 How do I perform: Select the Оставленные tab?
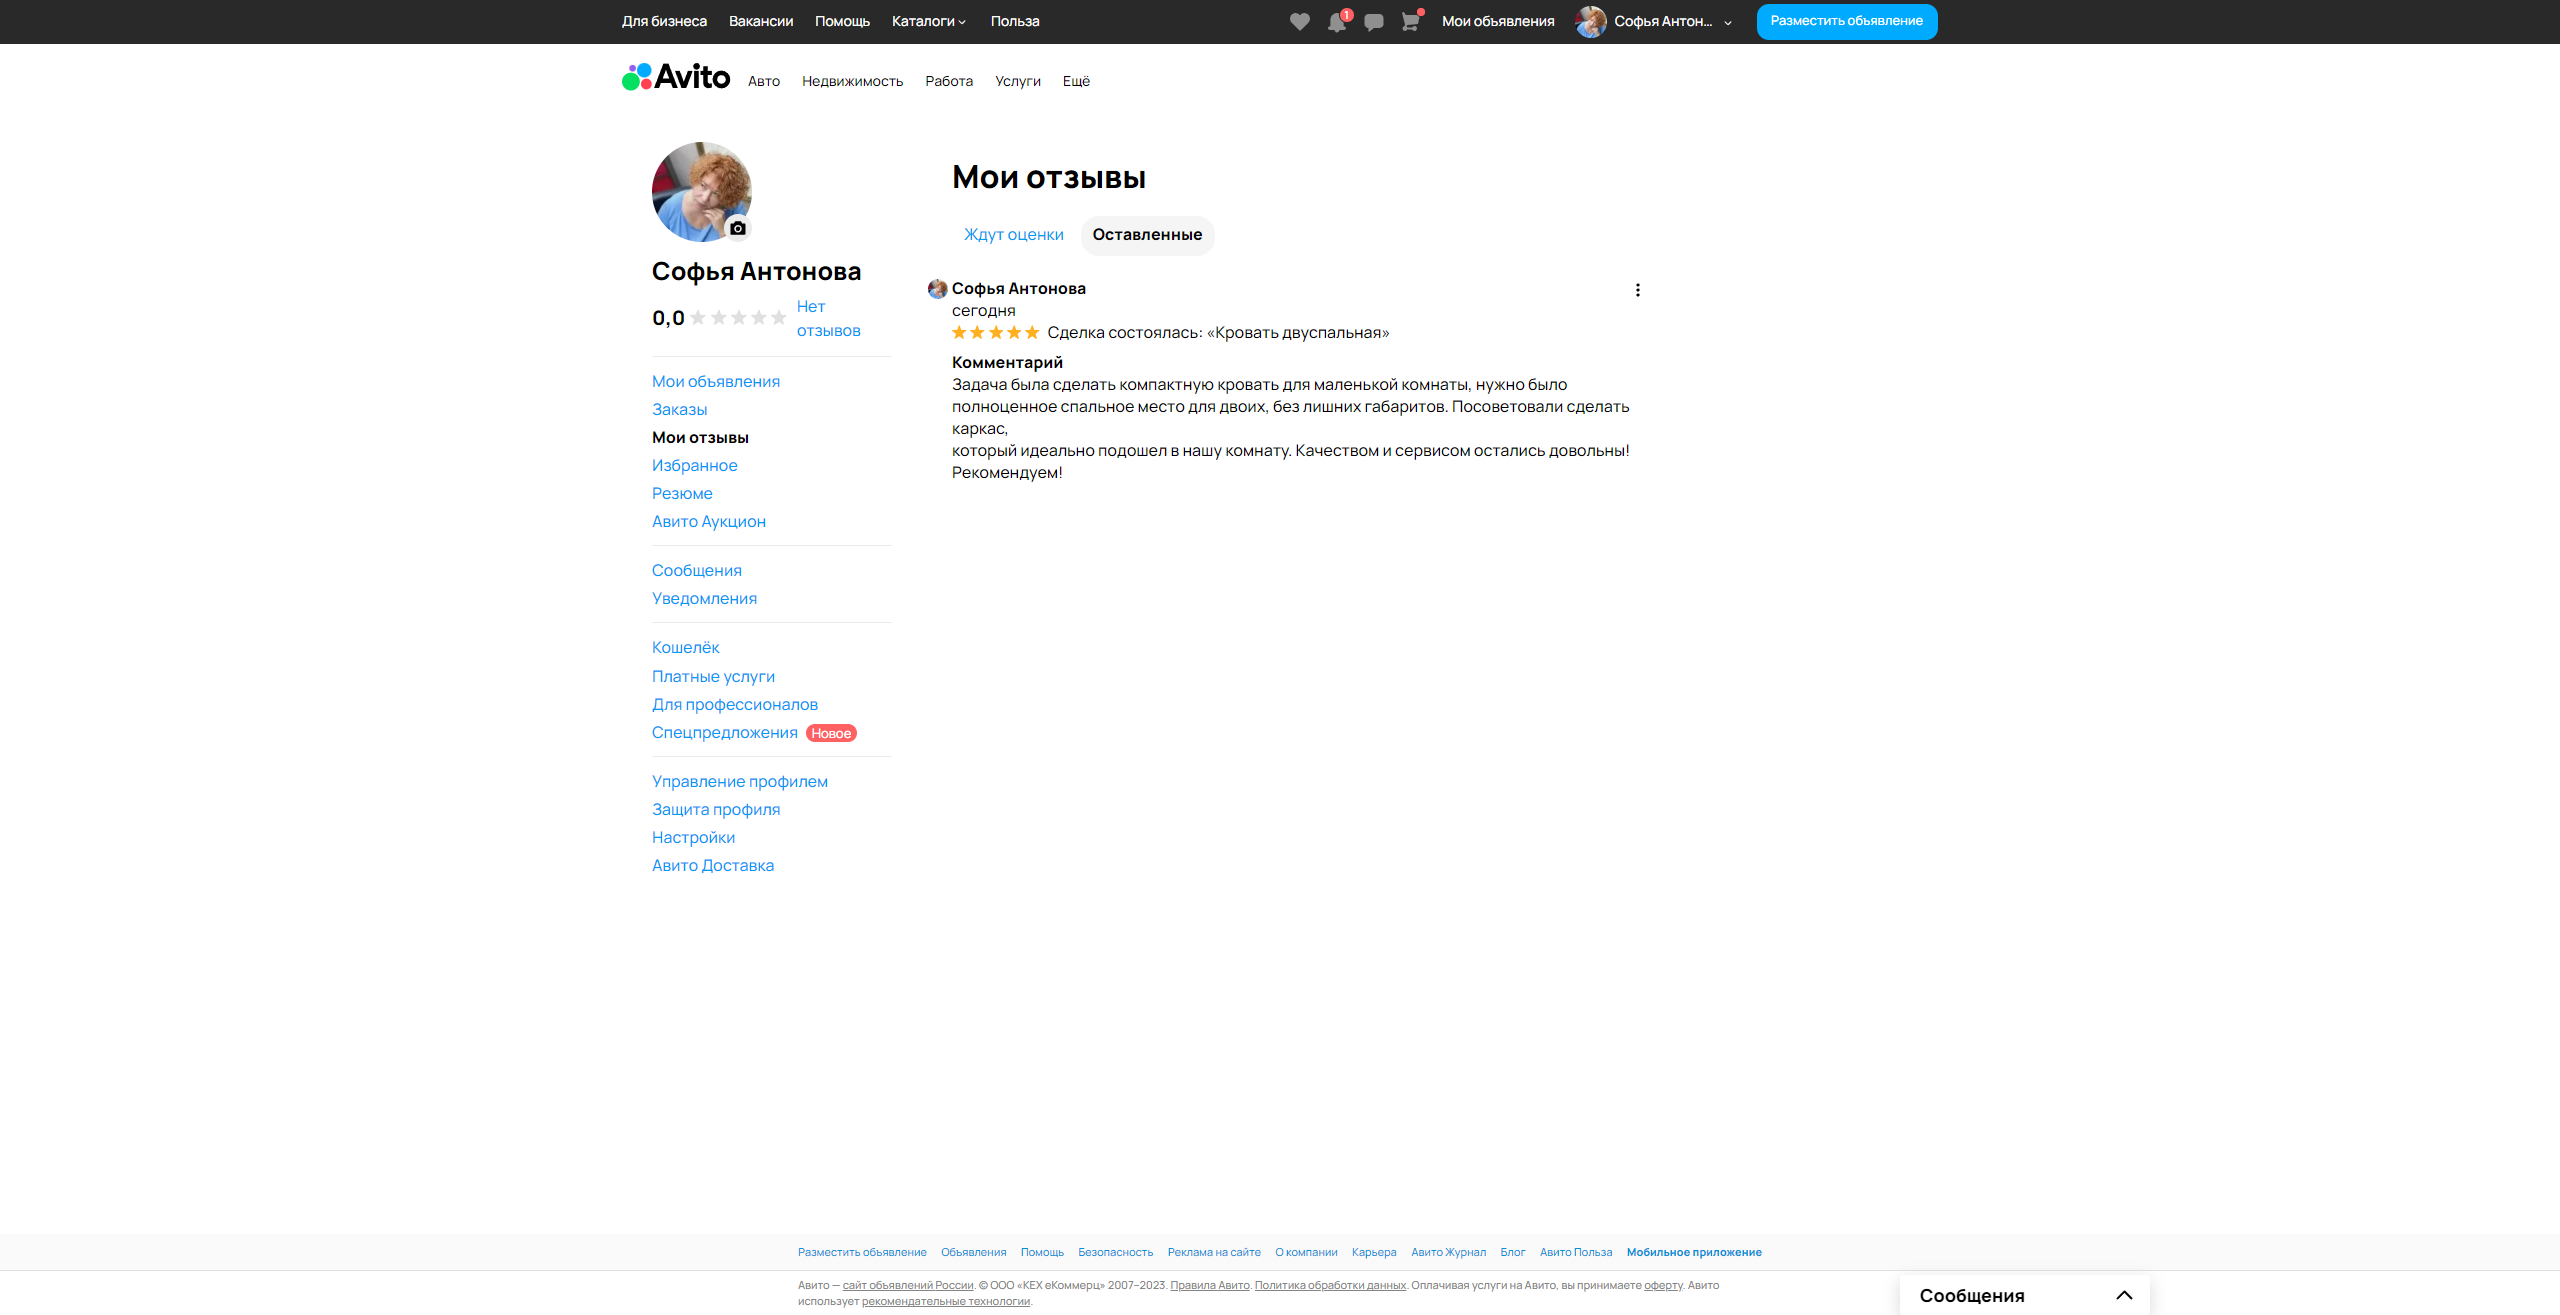pos(1147,235)
